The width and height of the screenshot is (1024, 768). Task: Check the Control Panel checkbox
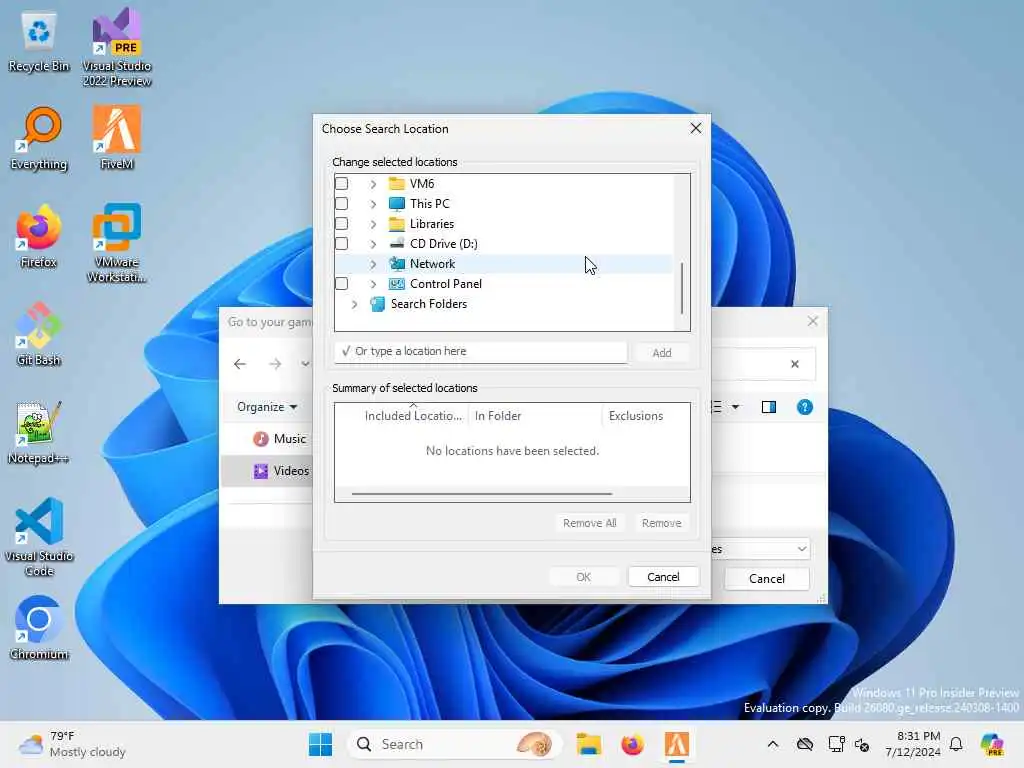tap(342, 283)
